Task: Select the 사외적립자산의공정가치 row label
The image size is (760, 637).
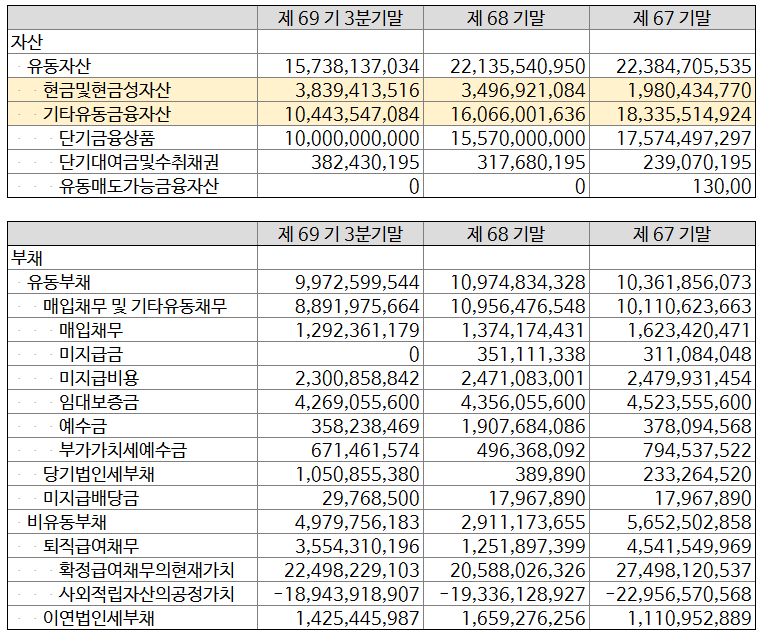Action: [147, 594]
